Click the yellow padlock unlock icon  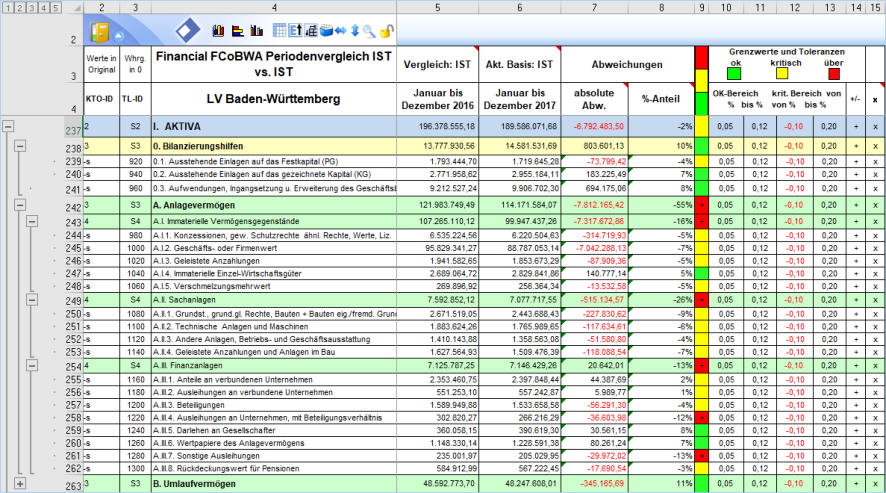(x=386, y=31)
